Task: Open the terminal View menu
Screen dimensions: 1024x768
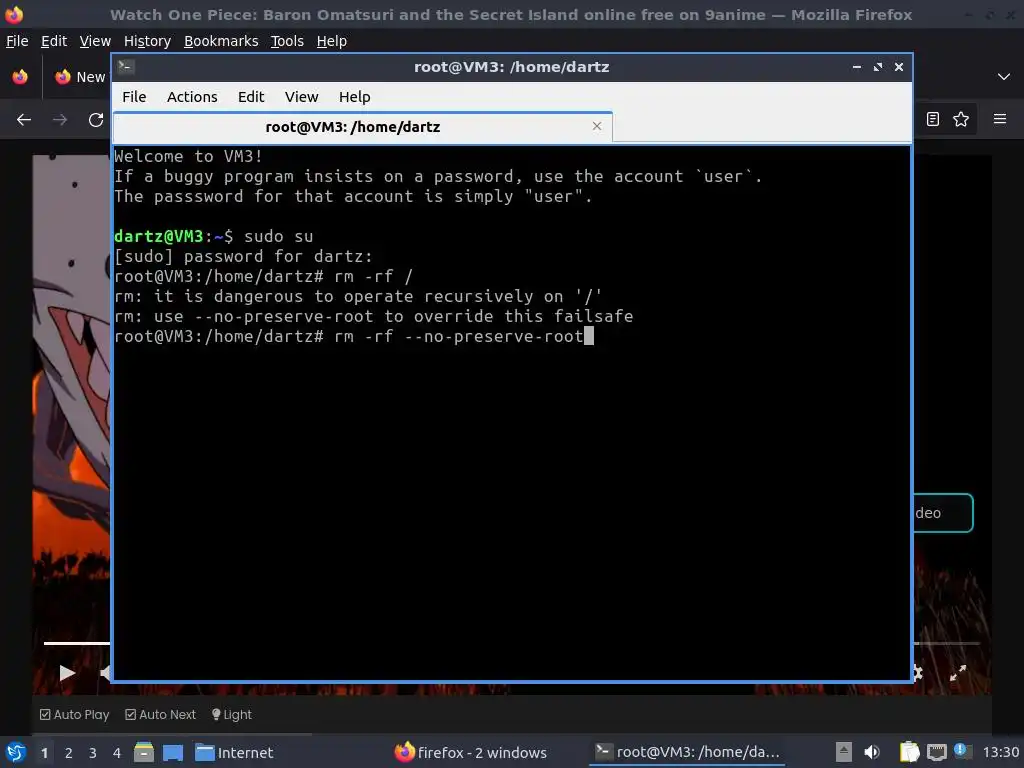Action: coord(301,97)
